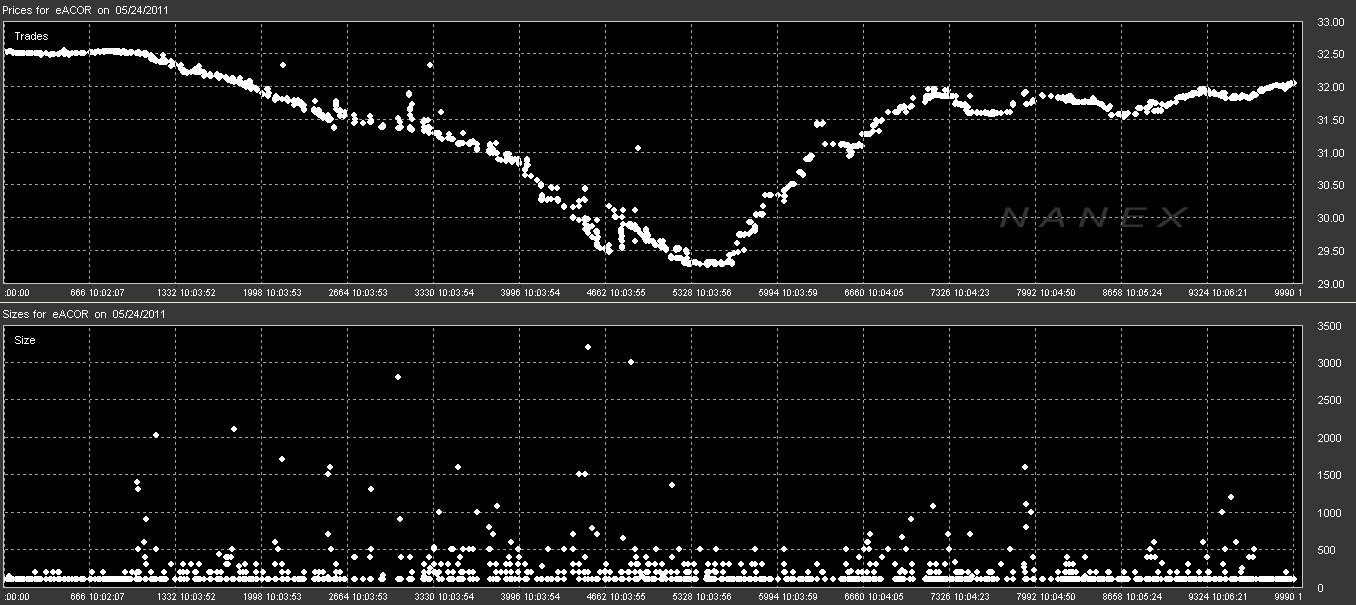The image size is (1356, 605).
Task: Click the size data point at exactly 3000
Action: 631,362
